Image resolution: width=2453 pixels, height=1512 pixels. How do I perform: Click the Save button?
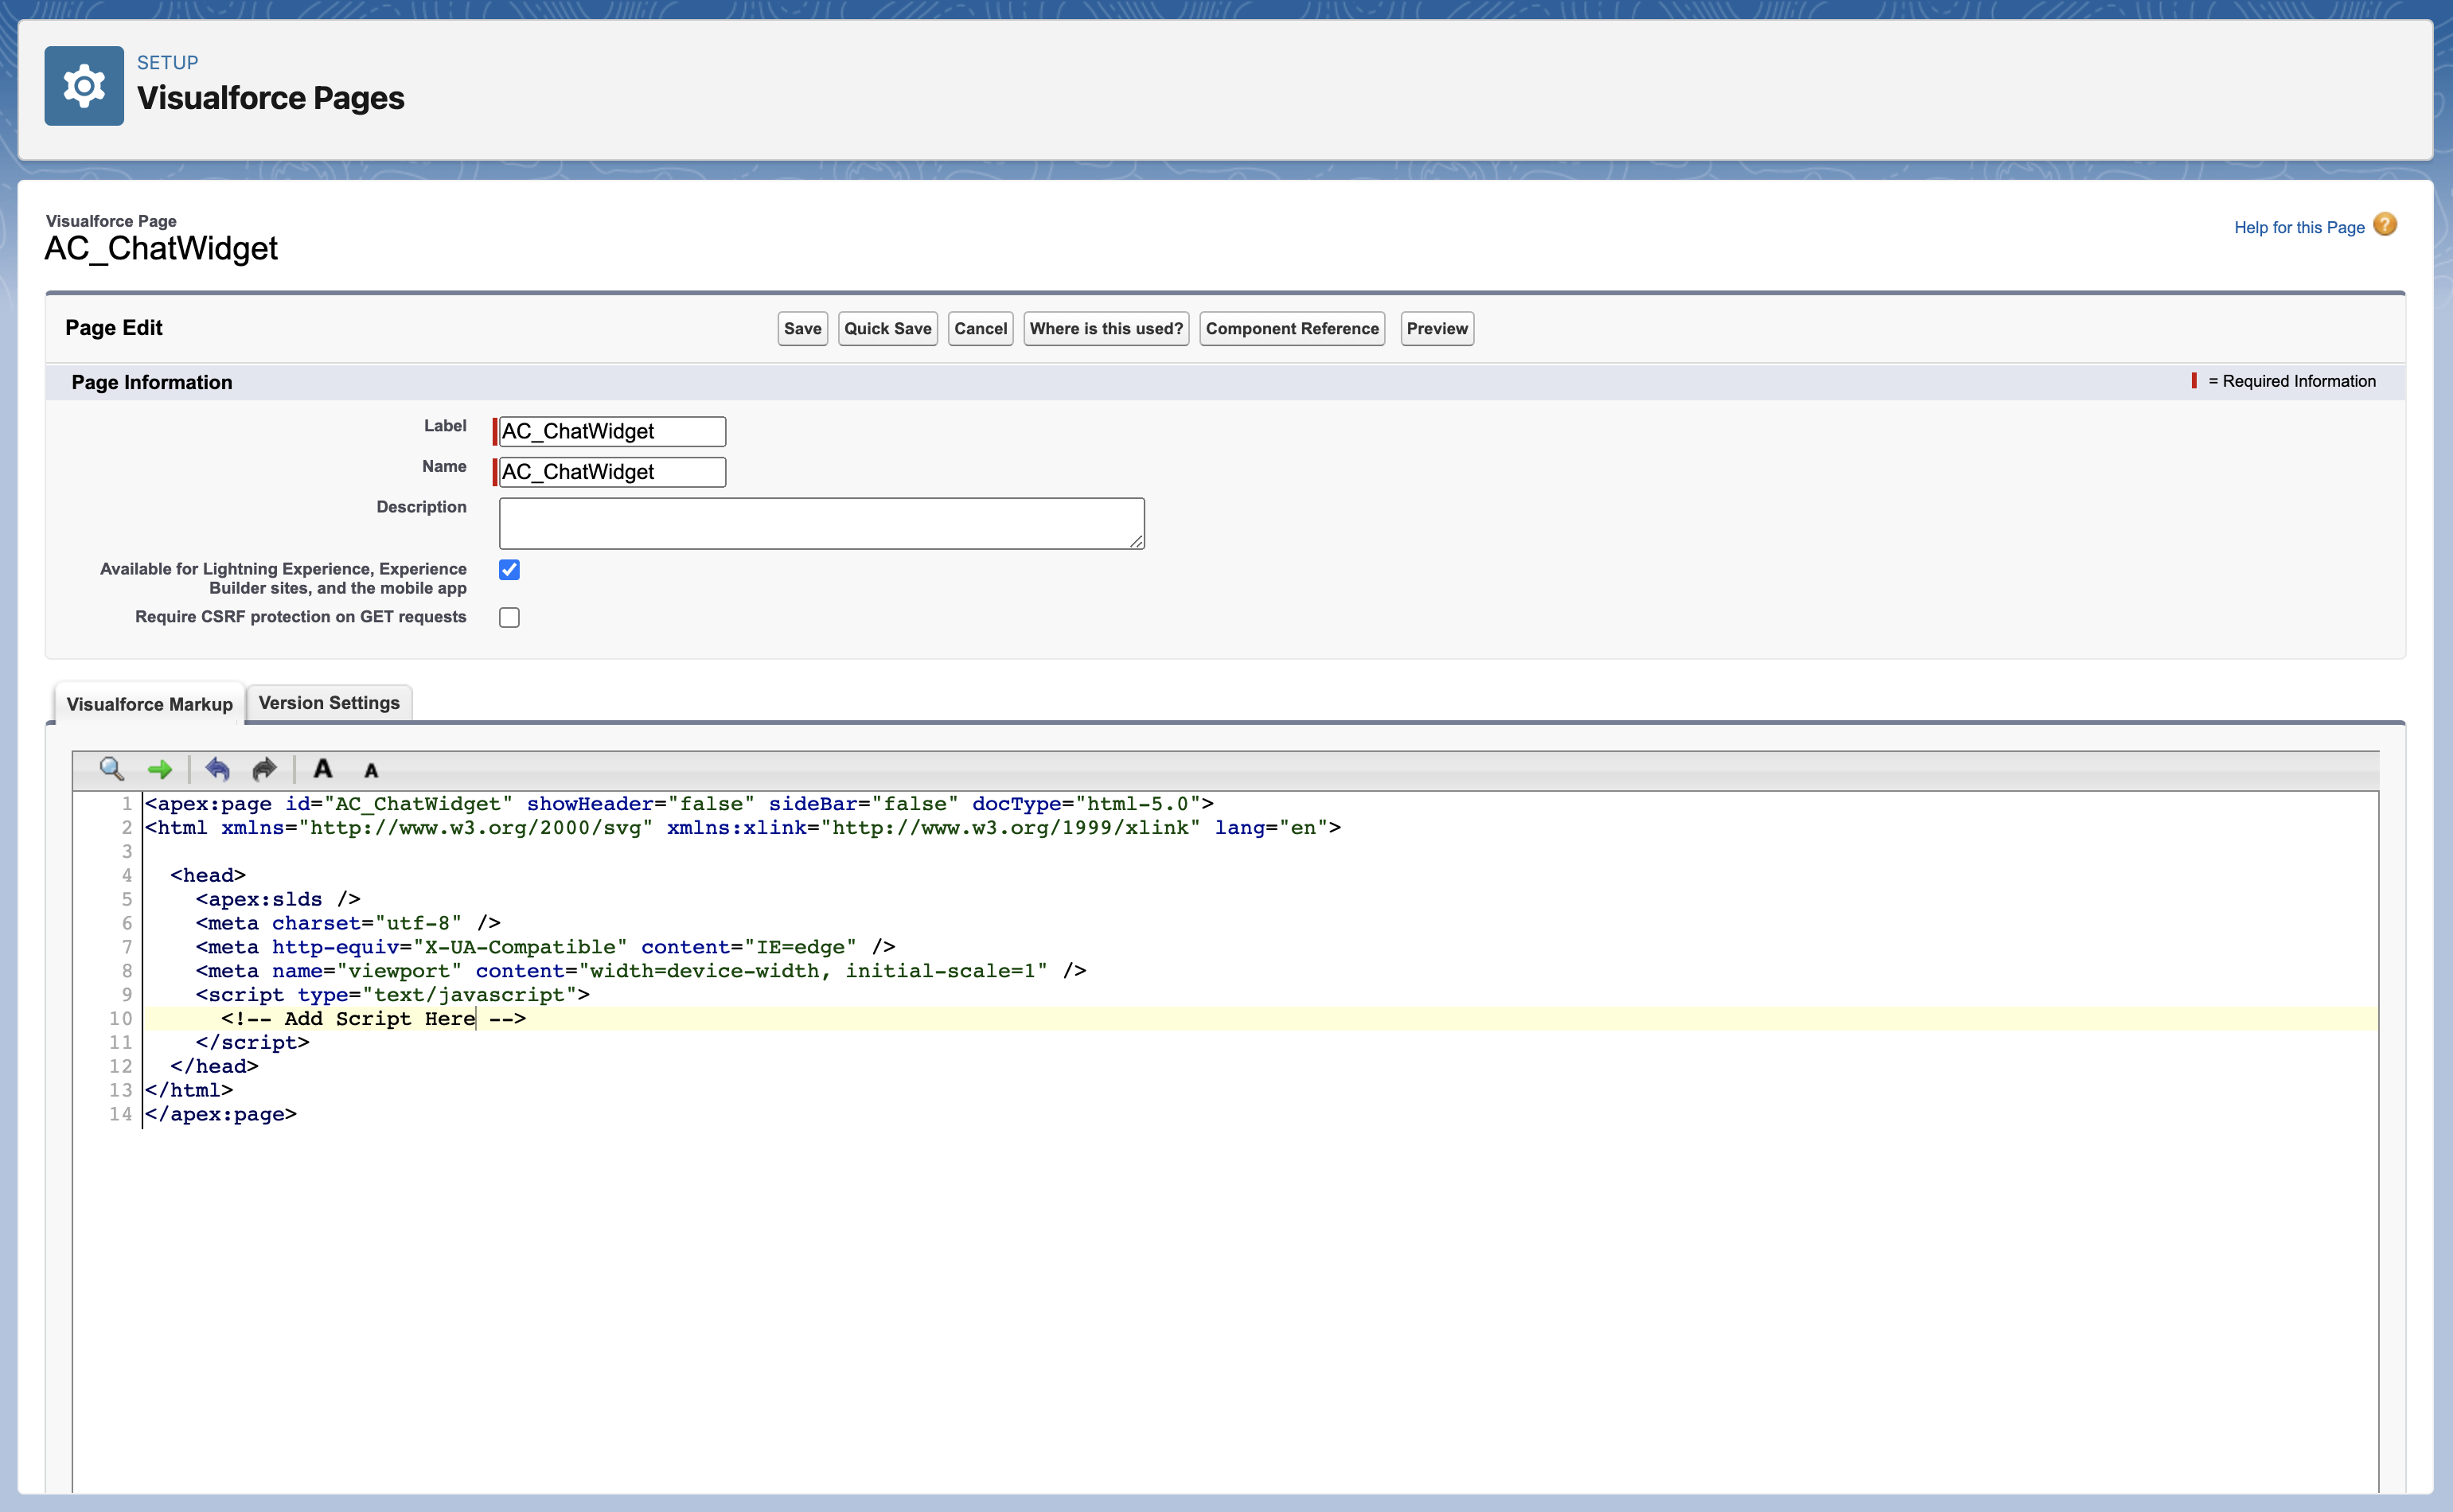tap(802, 329)
